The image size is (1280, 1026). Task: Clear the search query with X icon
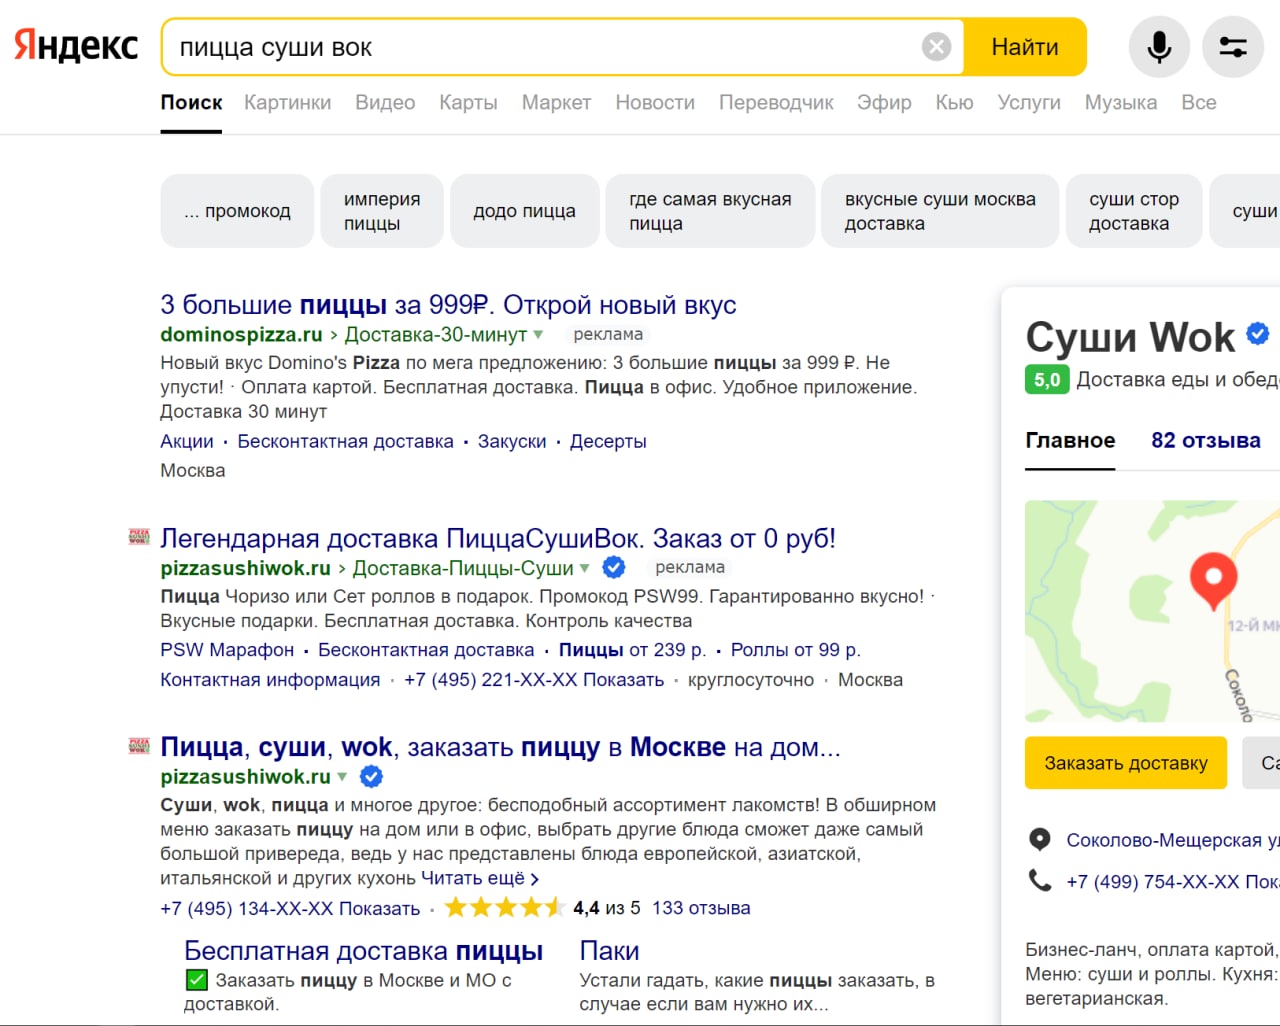coord(936,47)
